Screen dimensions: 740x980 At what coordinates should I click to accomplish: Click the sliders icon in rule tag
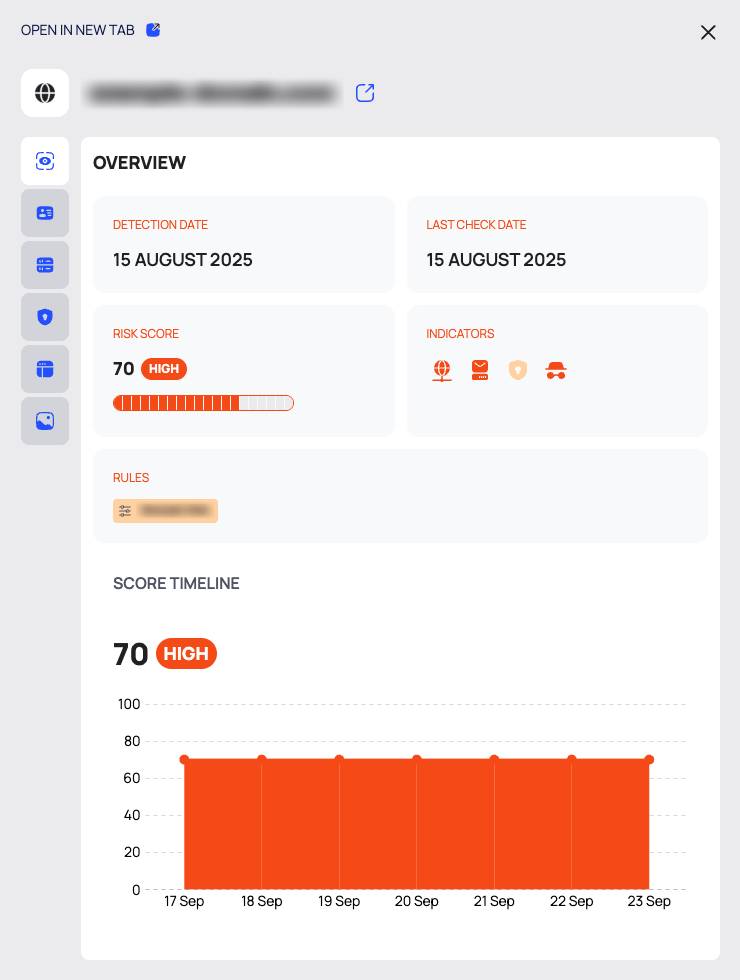pyautogui.click(x=125, y=511)
